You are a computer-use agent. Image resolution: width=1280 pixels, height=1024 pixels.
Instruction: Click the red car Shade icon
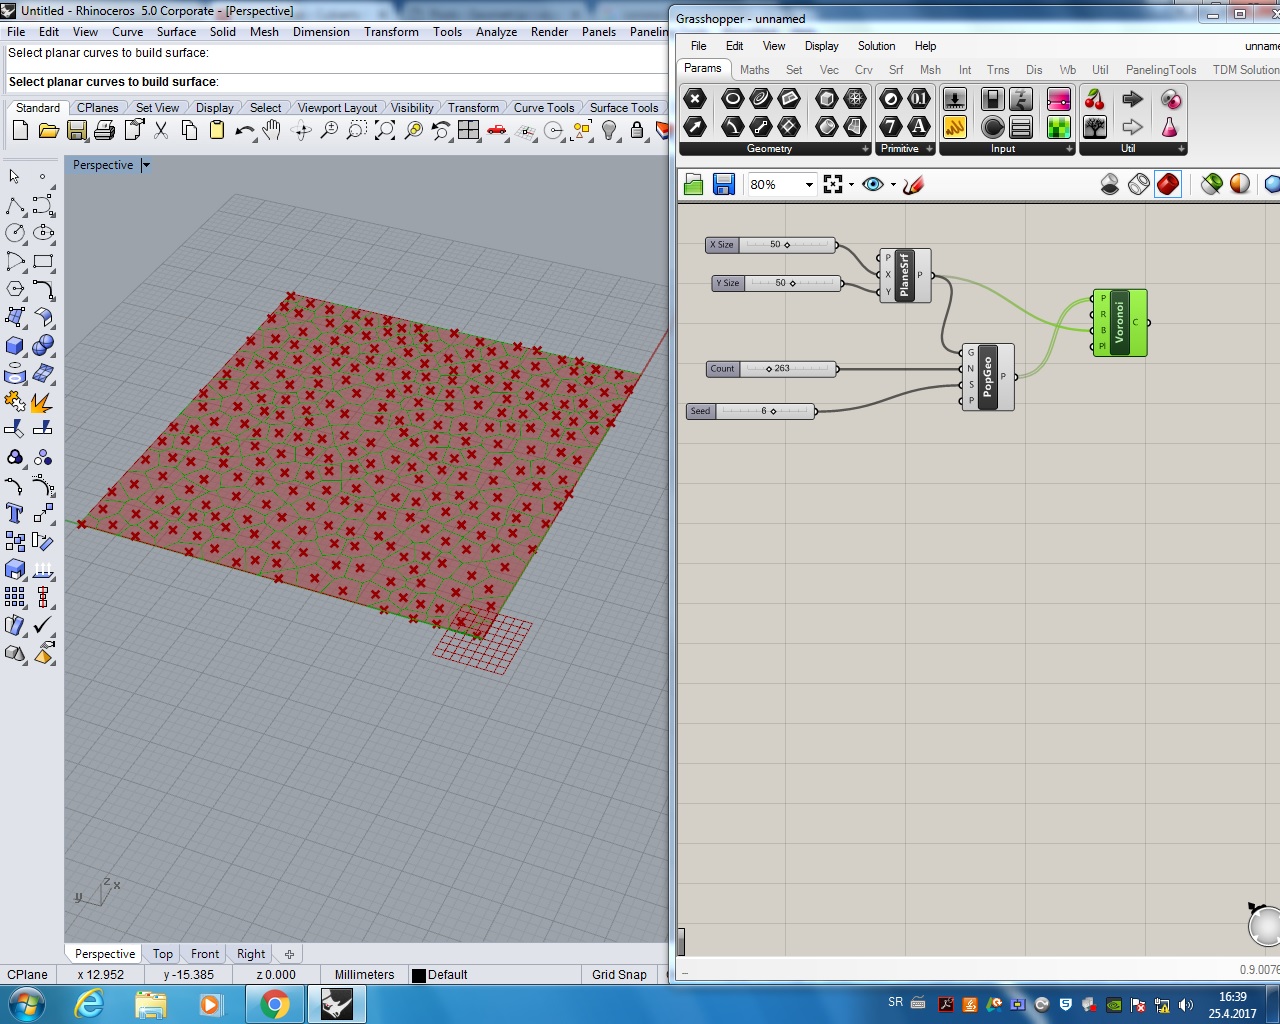coord(497,131)
